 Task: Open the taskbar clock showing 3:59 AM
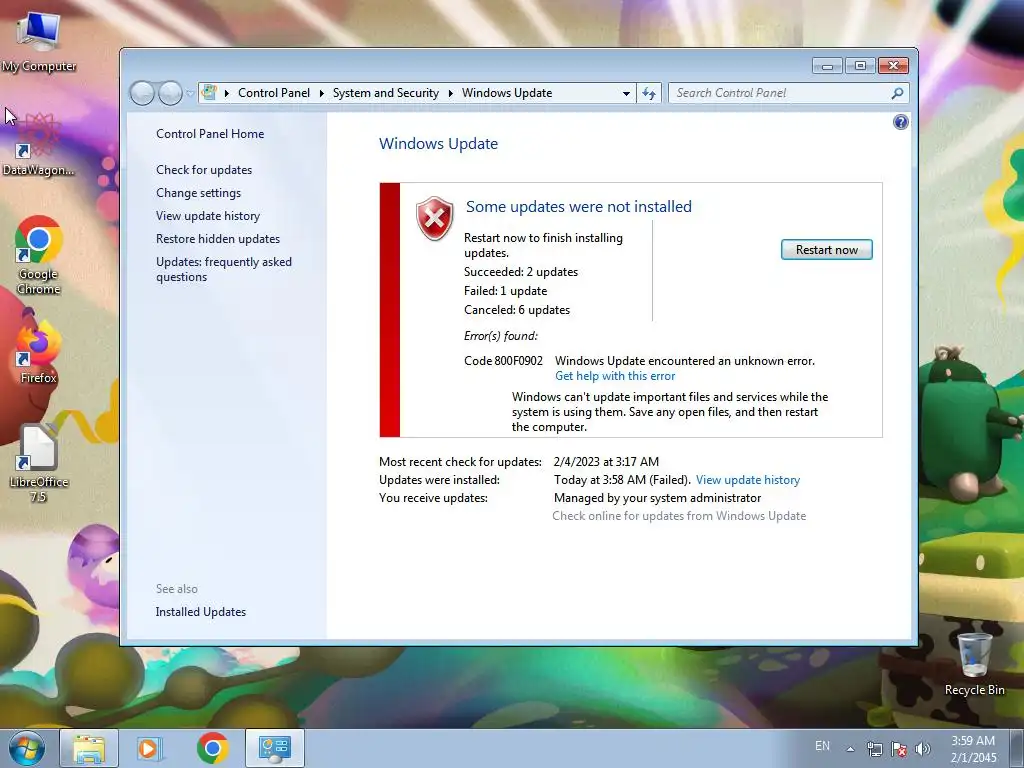click(973, 749)
